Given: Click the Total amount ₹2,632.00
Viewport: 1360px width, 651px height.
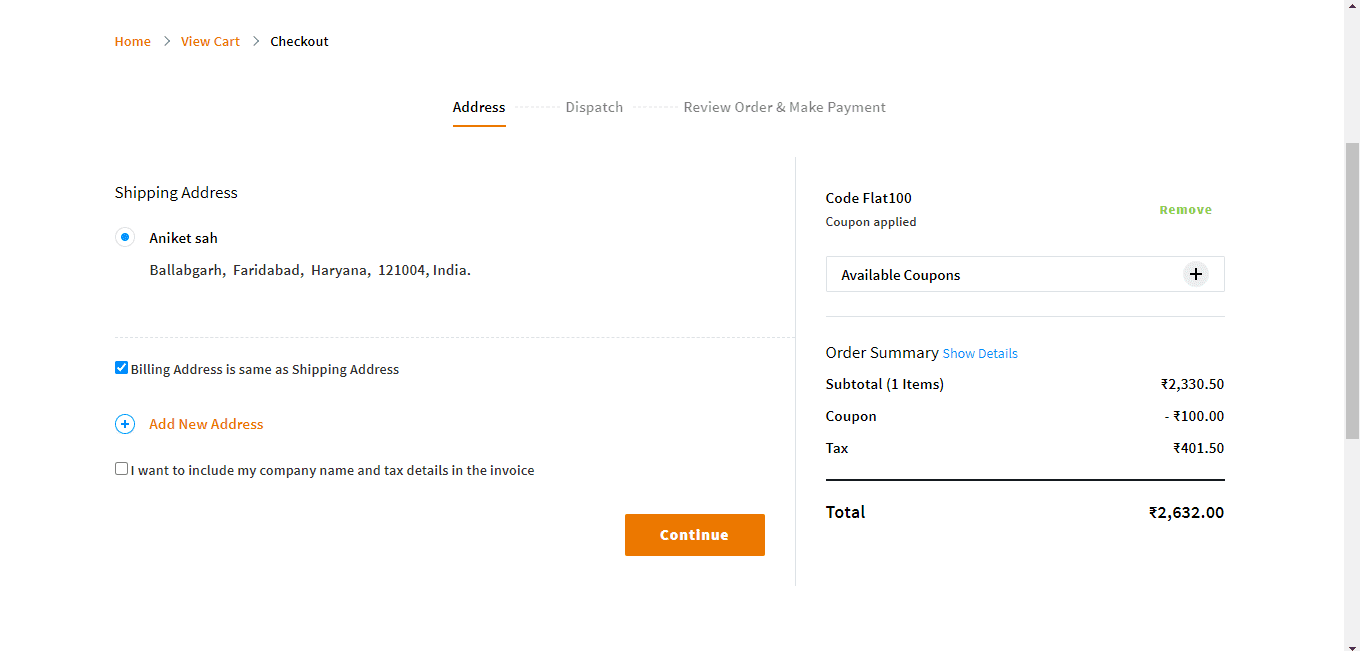Looking at the screenshot, I should (1186, 512).
